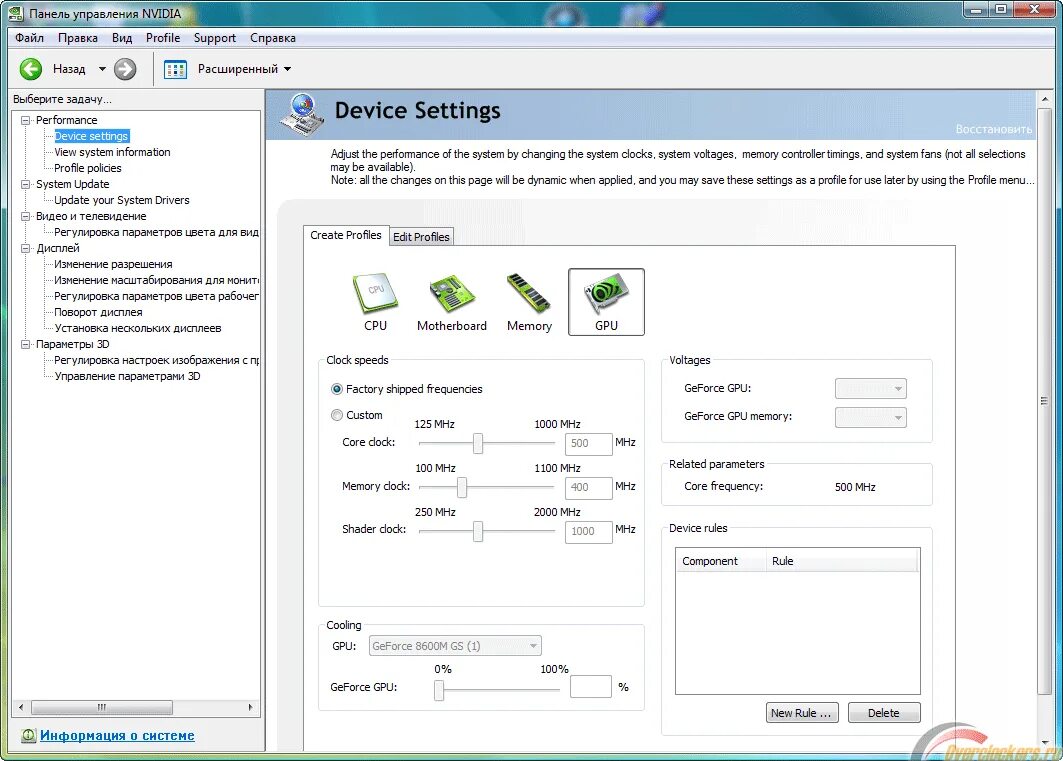This screenshot has height=761, width=1063.
Task: Select the GPU device icon
Action: tap(606, 302)
